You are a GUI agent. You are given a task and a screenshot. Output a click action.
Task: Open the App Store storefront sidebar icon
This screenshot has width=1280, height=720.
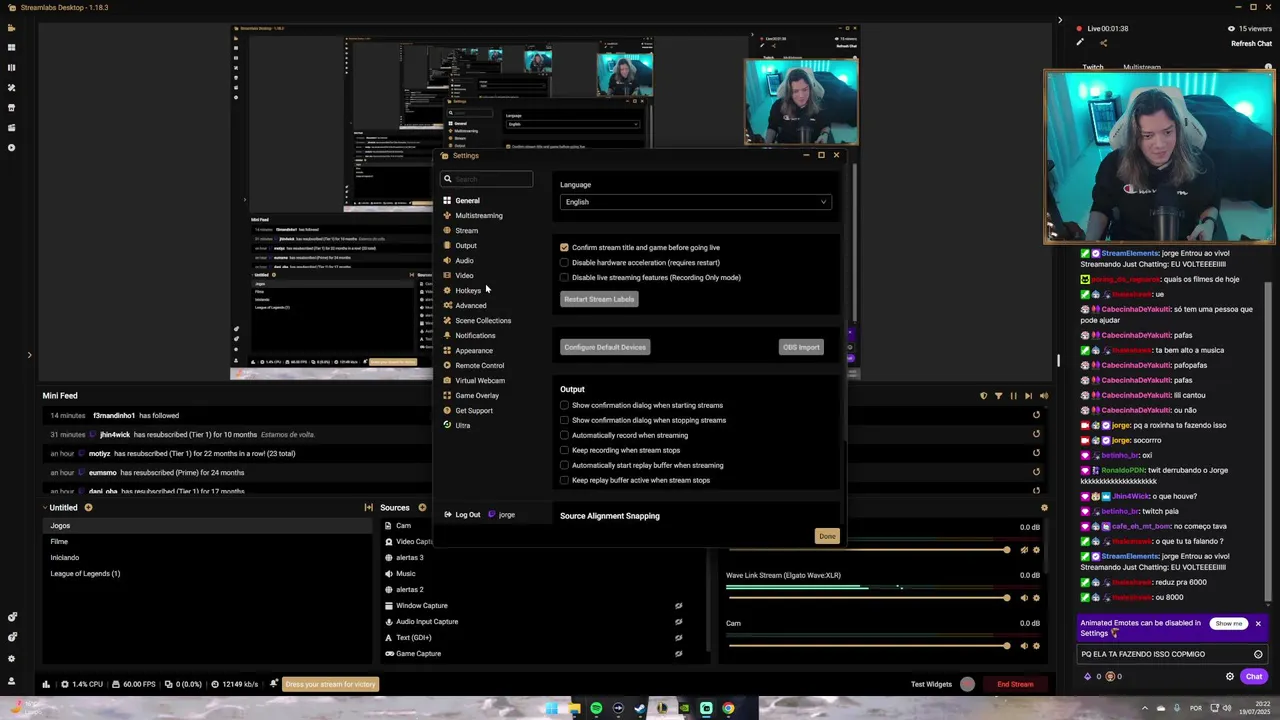[12, 107]
